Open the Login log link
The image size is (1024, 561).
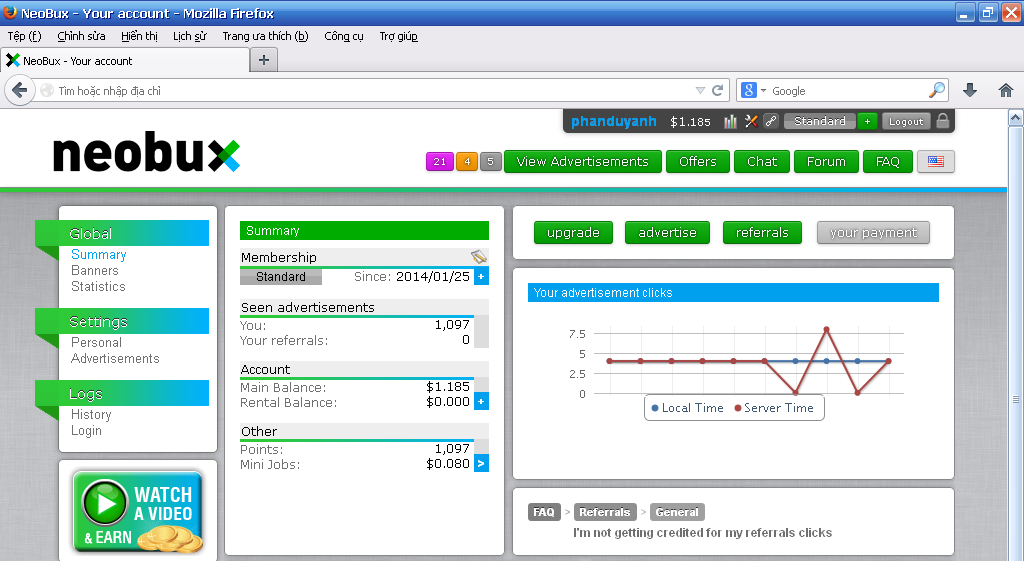click(x=86, y=431)
